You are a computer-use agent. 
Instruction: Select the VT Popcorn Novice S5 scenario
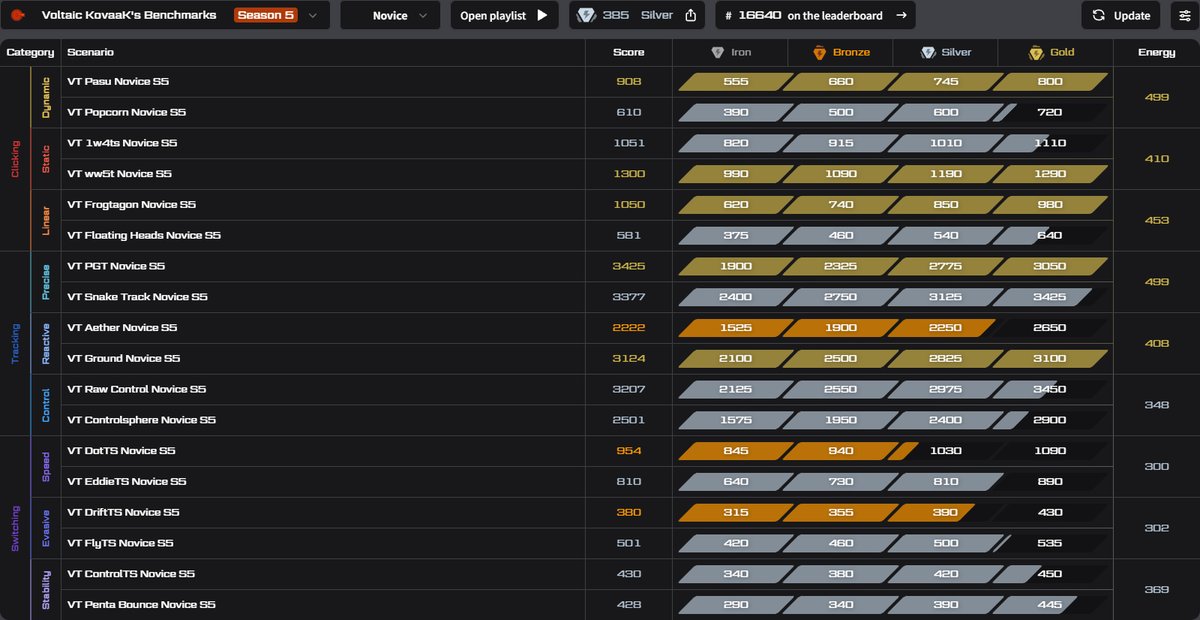coord(126,112)
